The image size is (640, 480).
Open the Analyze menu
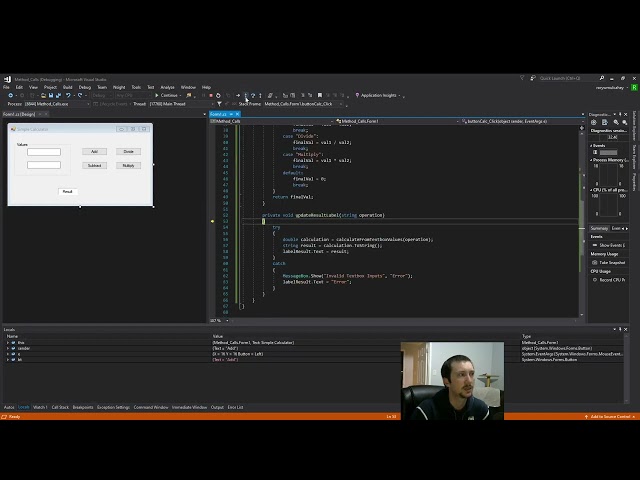tap(167, 87)
